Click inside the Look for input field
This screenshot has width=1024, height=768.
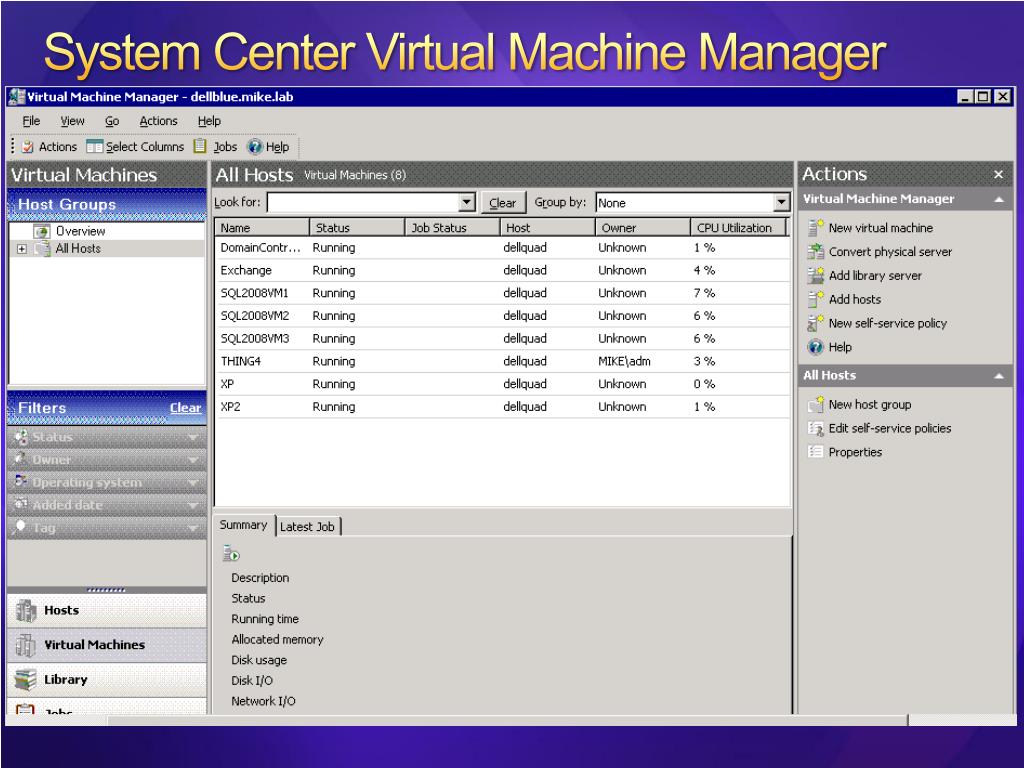[x=363, y=202]
